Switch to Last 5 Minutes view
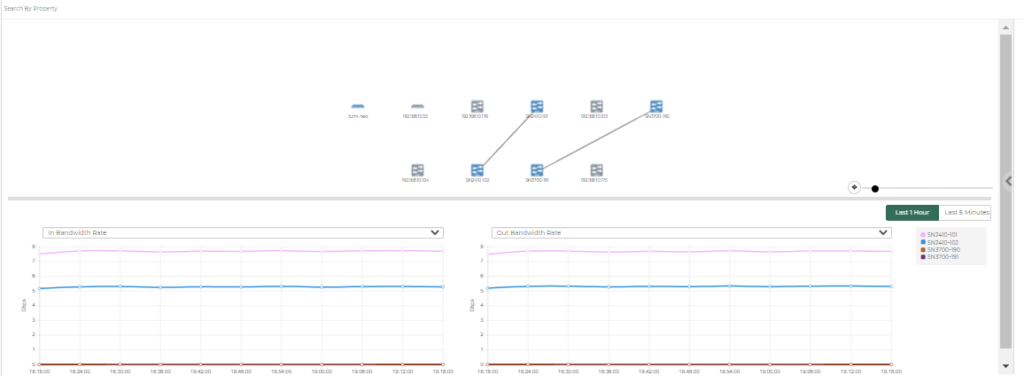The image size is (1024, 376). [965, 213]
